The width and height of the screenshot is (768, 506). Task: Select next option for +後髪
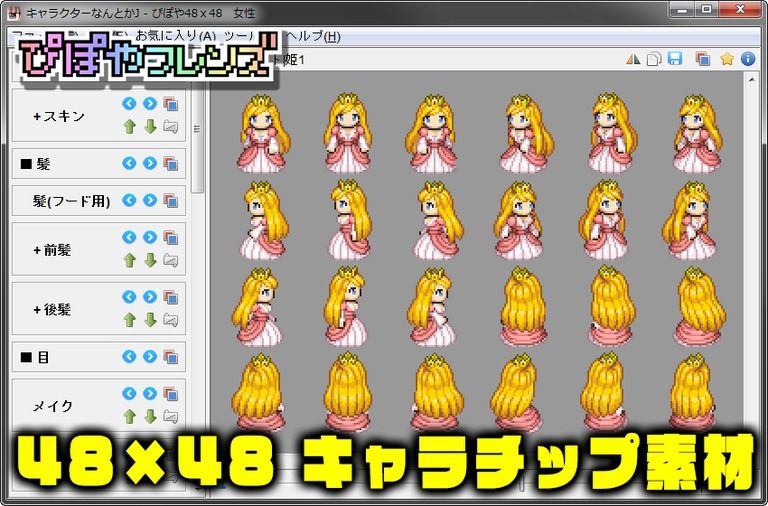[150, 297]
